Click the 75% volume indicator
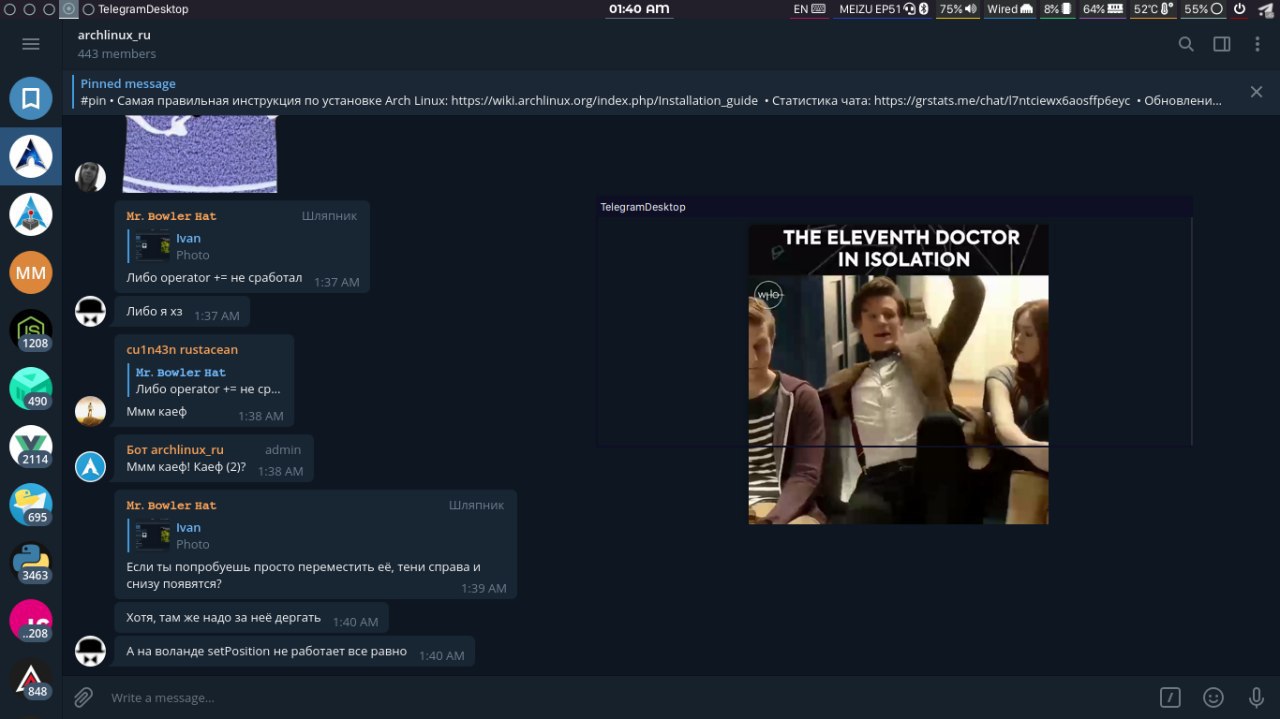 (958, 9)
